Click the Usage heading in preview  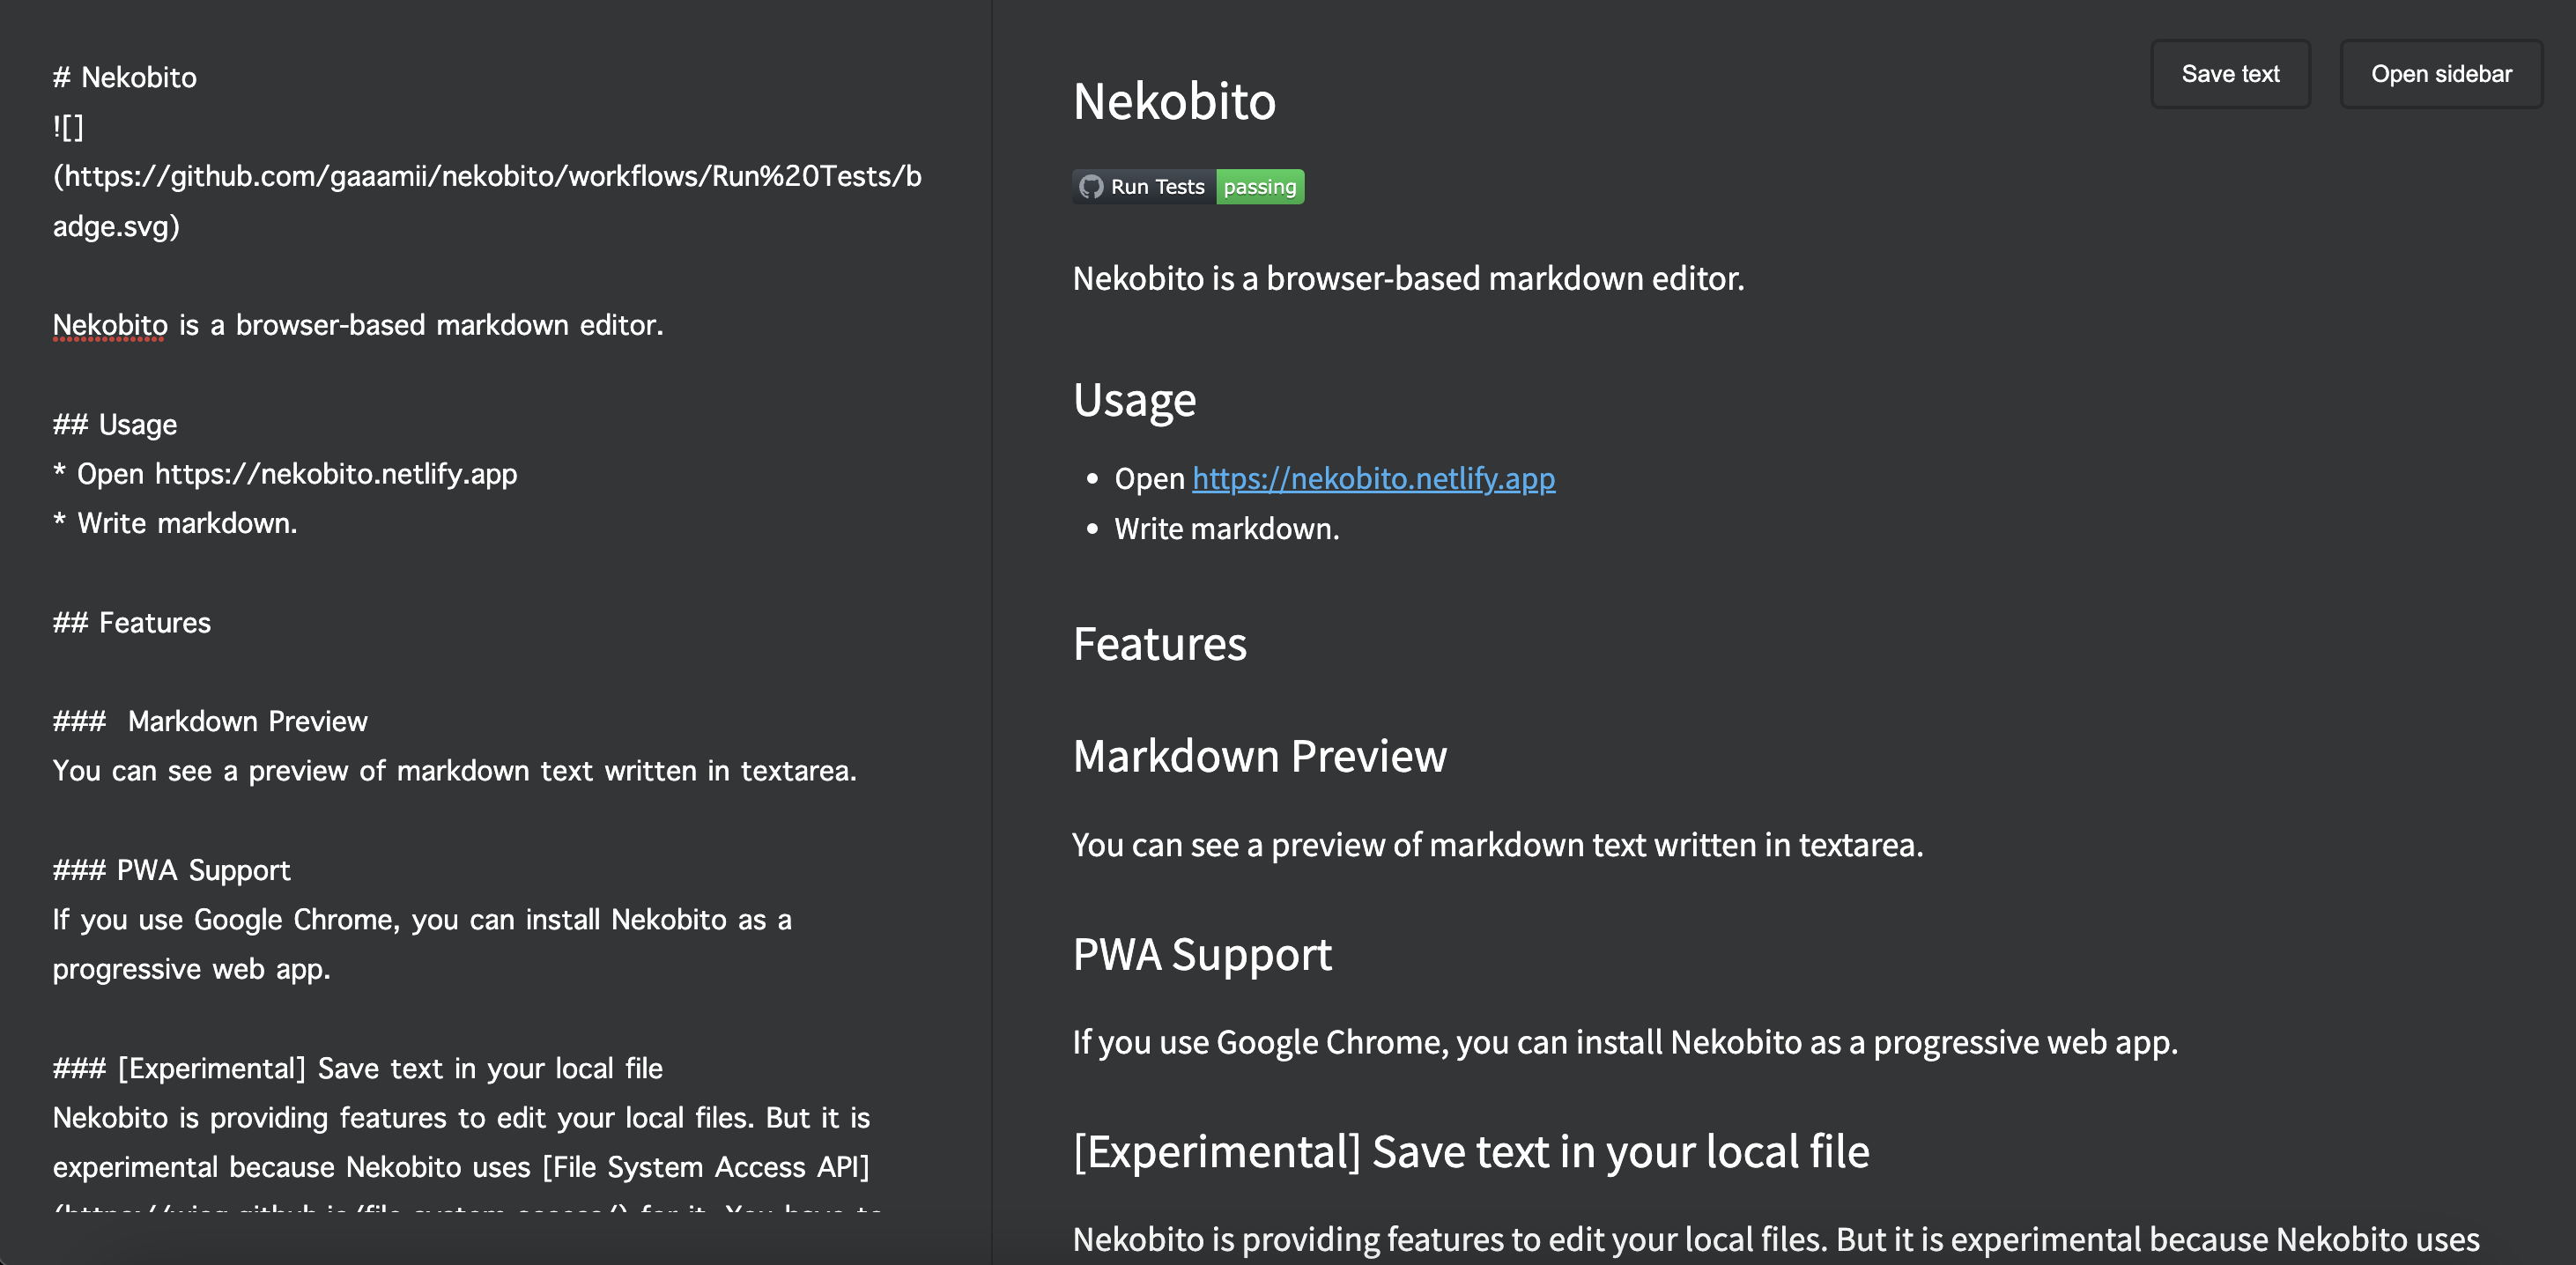1134,400
